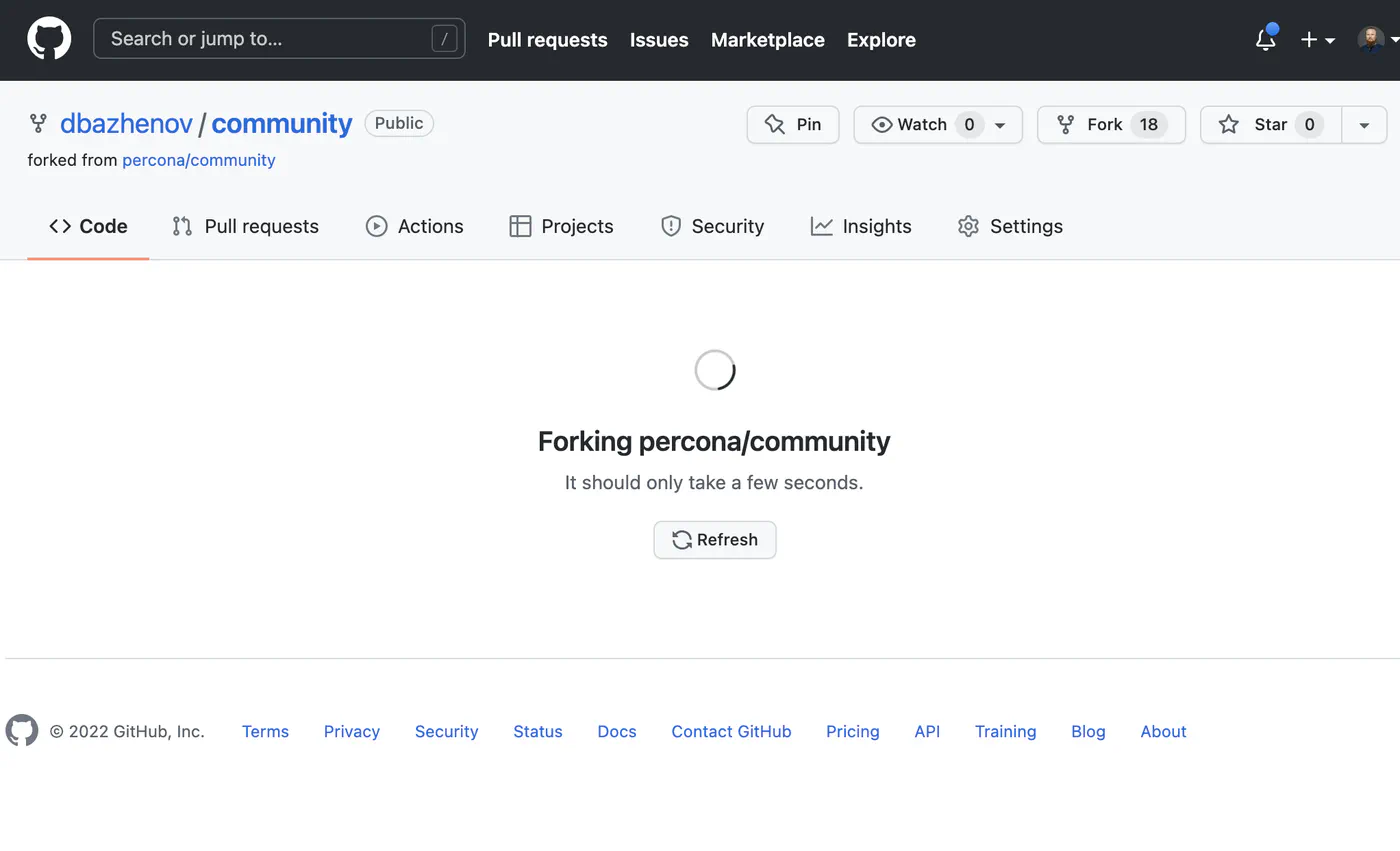1400x851 pixels.
Task: Open the Contact GitHub footer link
Action: [731, 732]
